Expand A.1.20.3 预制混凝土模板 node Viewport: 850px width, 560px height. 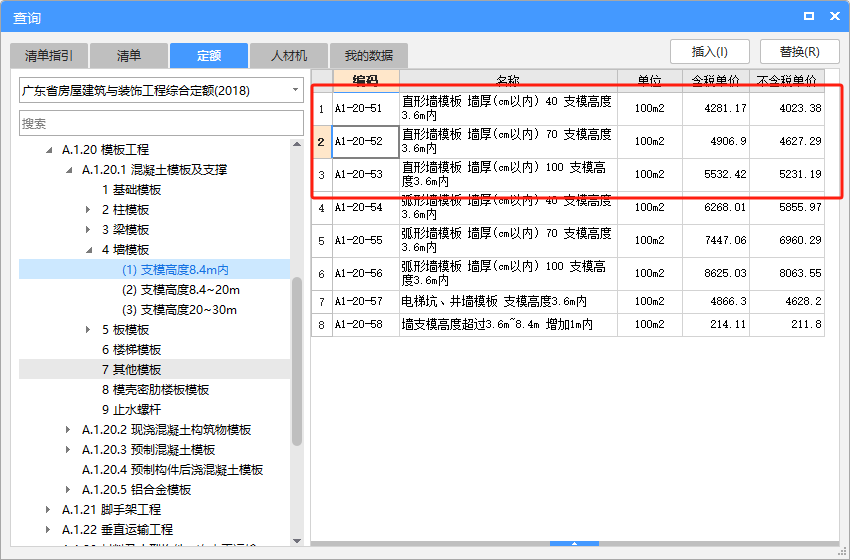(x=68, y=450)
